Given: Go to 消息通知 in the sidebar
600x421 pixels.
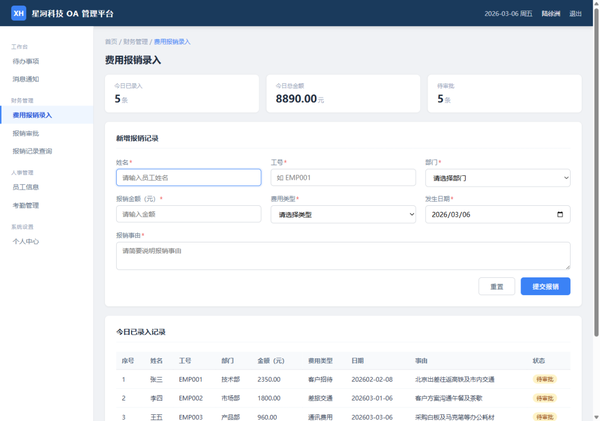Looking at the screenshot, I should (x=26, y=79).
